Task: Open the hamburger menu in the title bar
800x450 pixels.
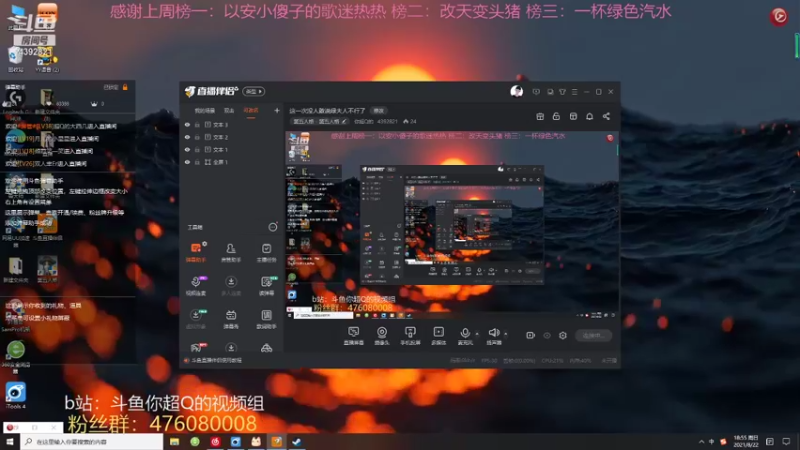Action: [574, 92]
